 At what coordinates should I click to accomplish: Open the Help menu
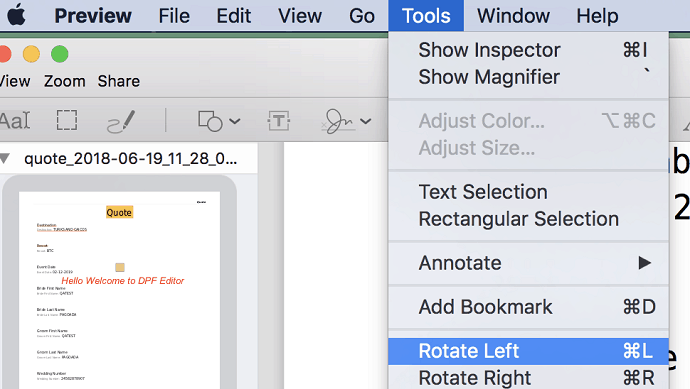tap(597, 16)
